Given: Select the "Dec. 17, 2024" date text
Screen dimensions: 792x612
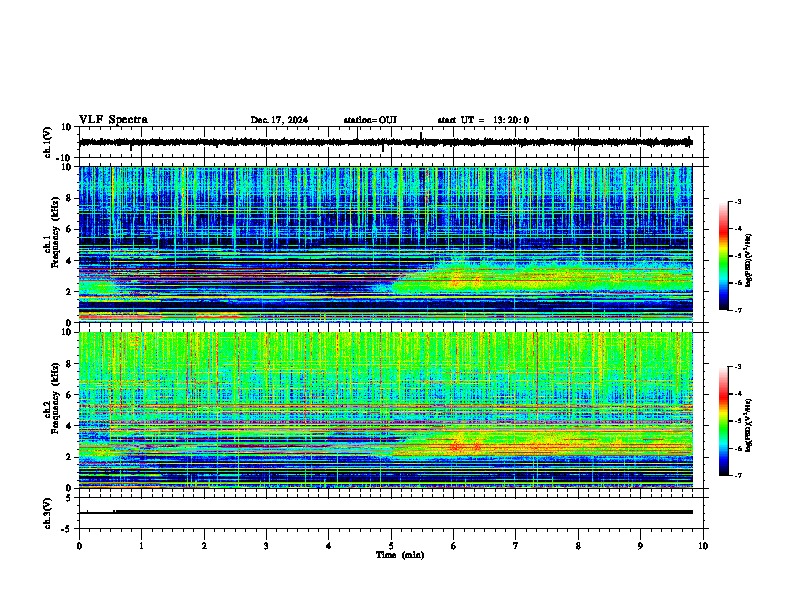Looking at the screenshot, I should (279, 120).
